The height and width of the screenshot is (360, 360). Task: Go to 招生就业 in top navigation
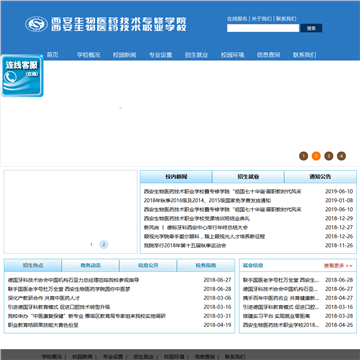[x=197, y=55]
